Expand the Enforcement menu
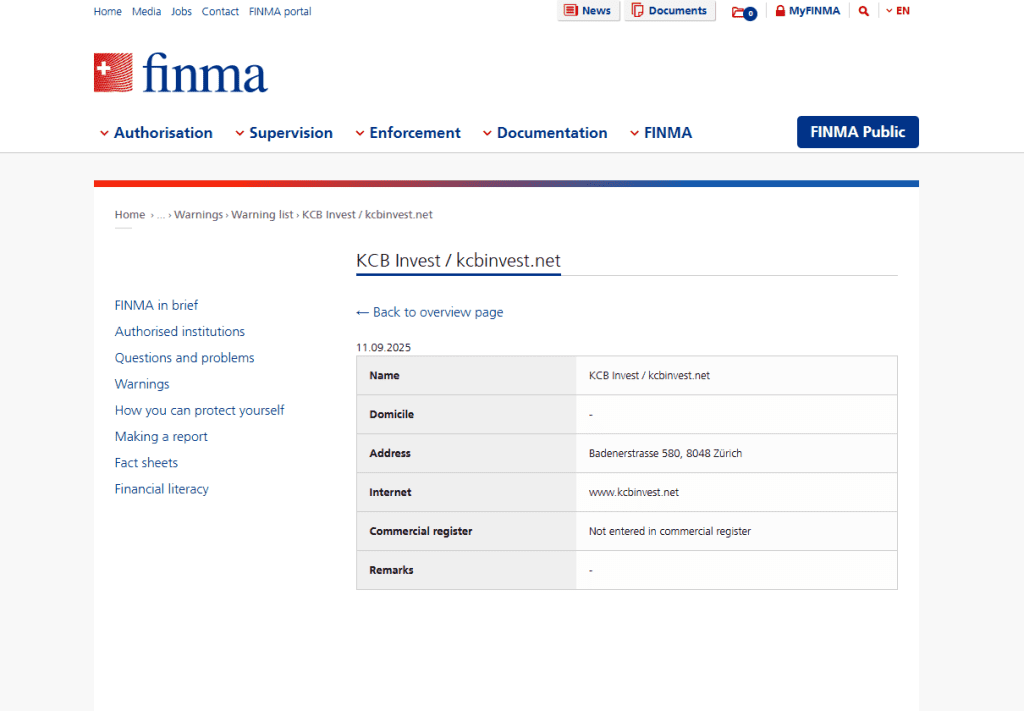The width and height of the screenshot is (1024, 711). tap(408, 133)
